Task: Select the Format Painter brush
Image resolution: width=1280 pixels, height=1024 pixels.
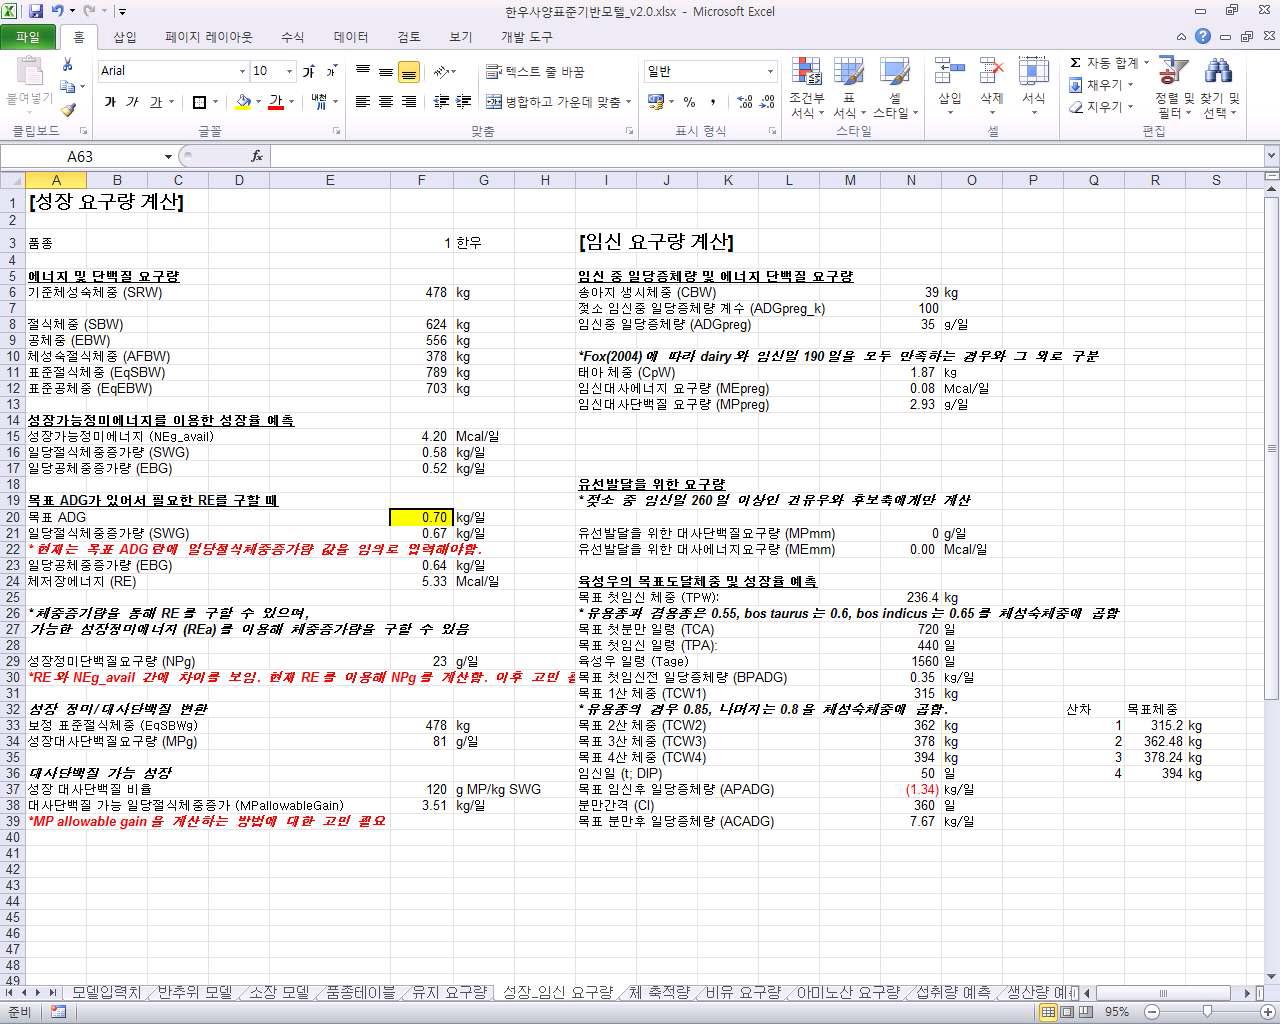Action: coord(68,110)
